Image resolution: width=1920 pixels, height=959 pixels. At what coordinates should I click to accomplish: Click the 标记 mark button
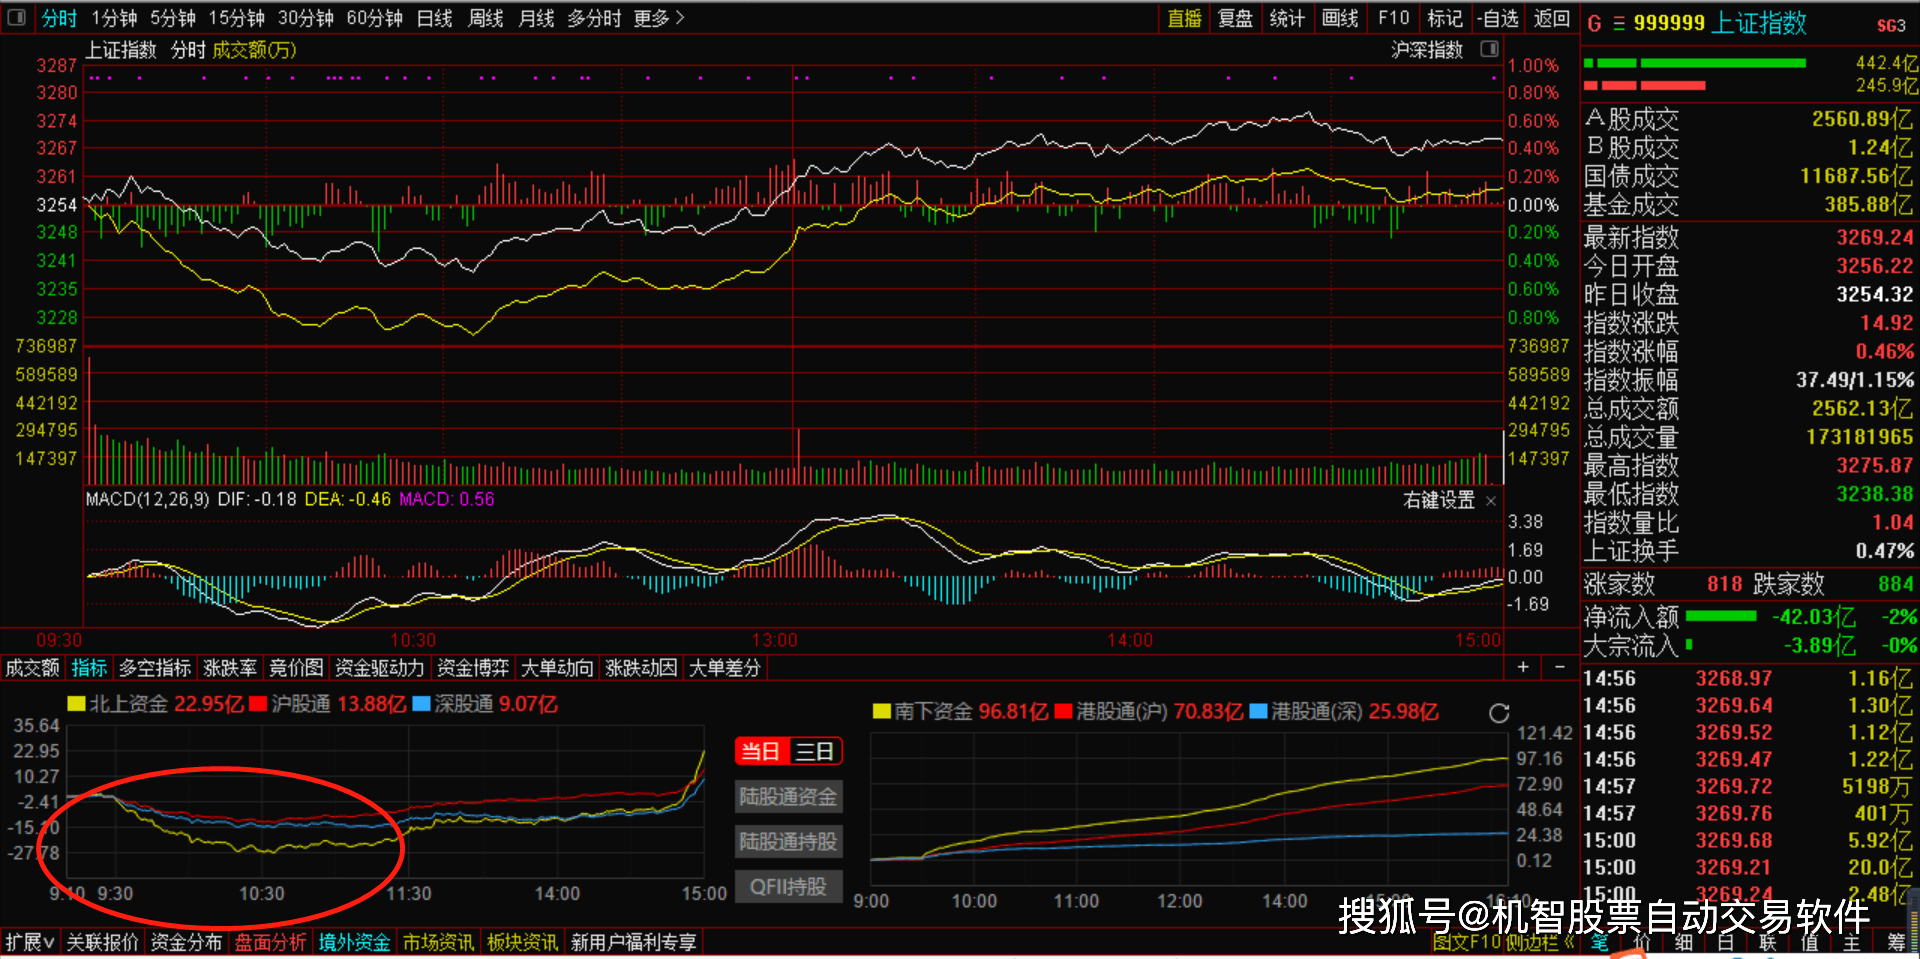pos(1445,18)
